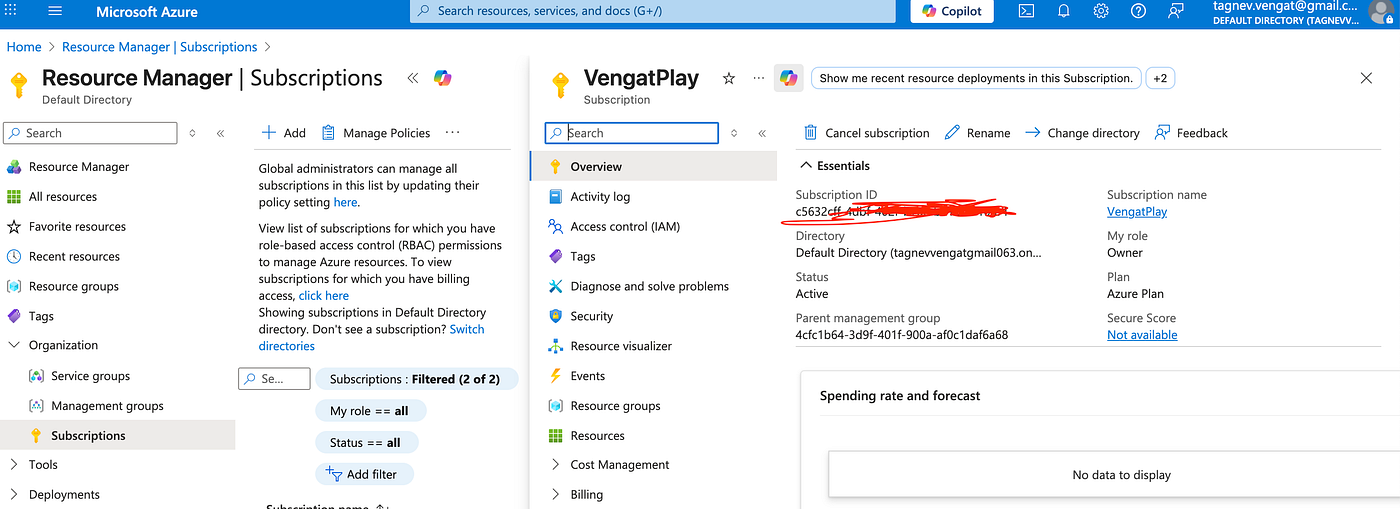
Task: Click 'Show me recent resource deployments' suggestion
Action: click(x=976, y=78)
